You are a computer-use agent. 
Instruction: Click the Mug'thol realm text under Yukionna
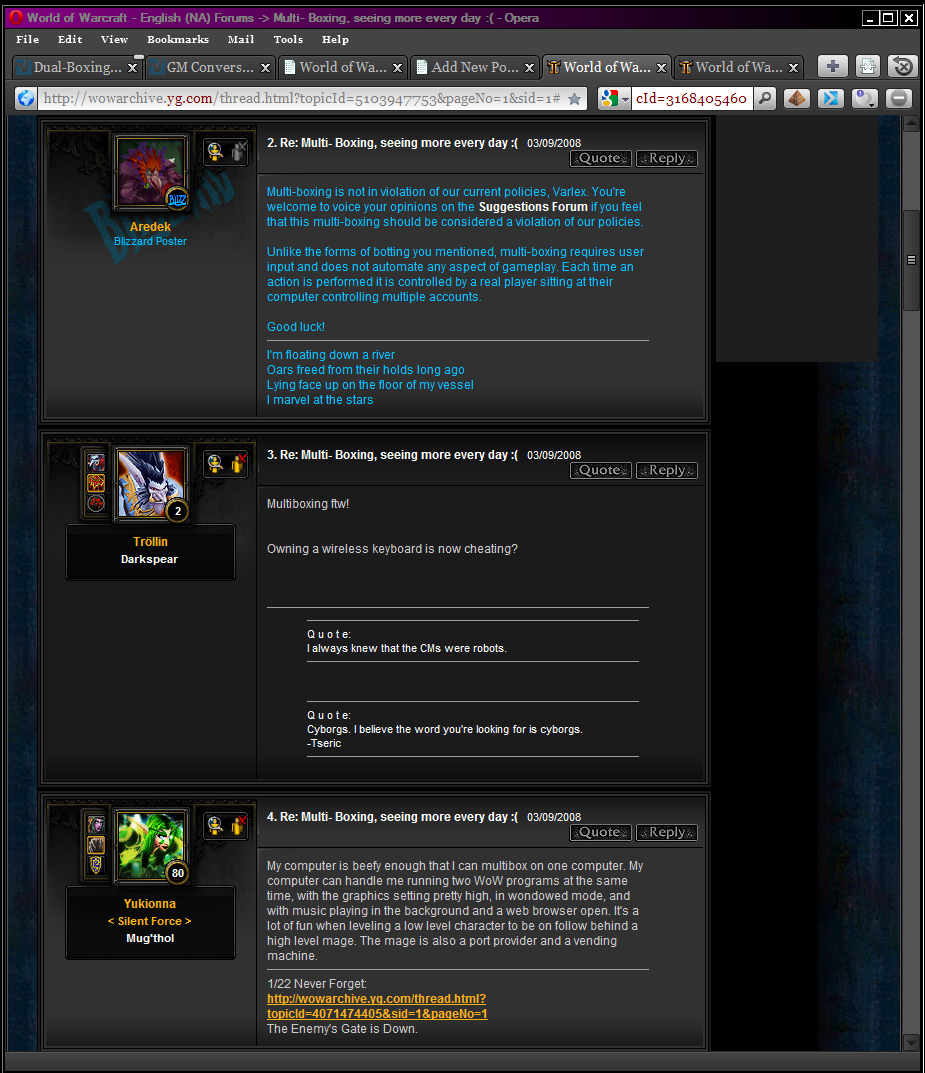pos(150,938)
